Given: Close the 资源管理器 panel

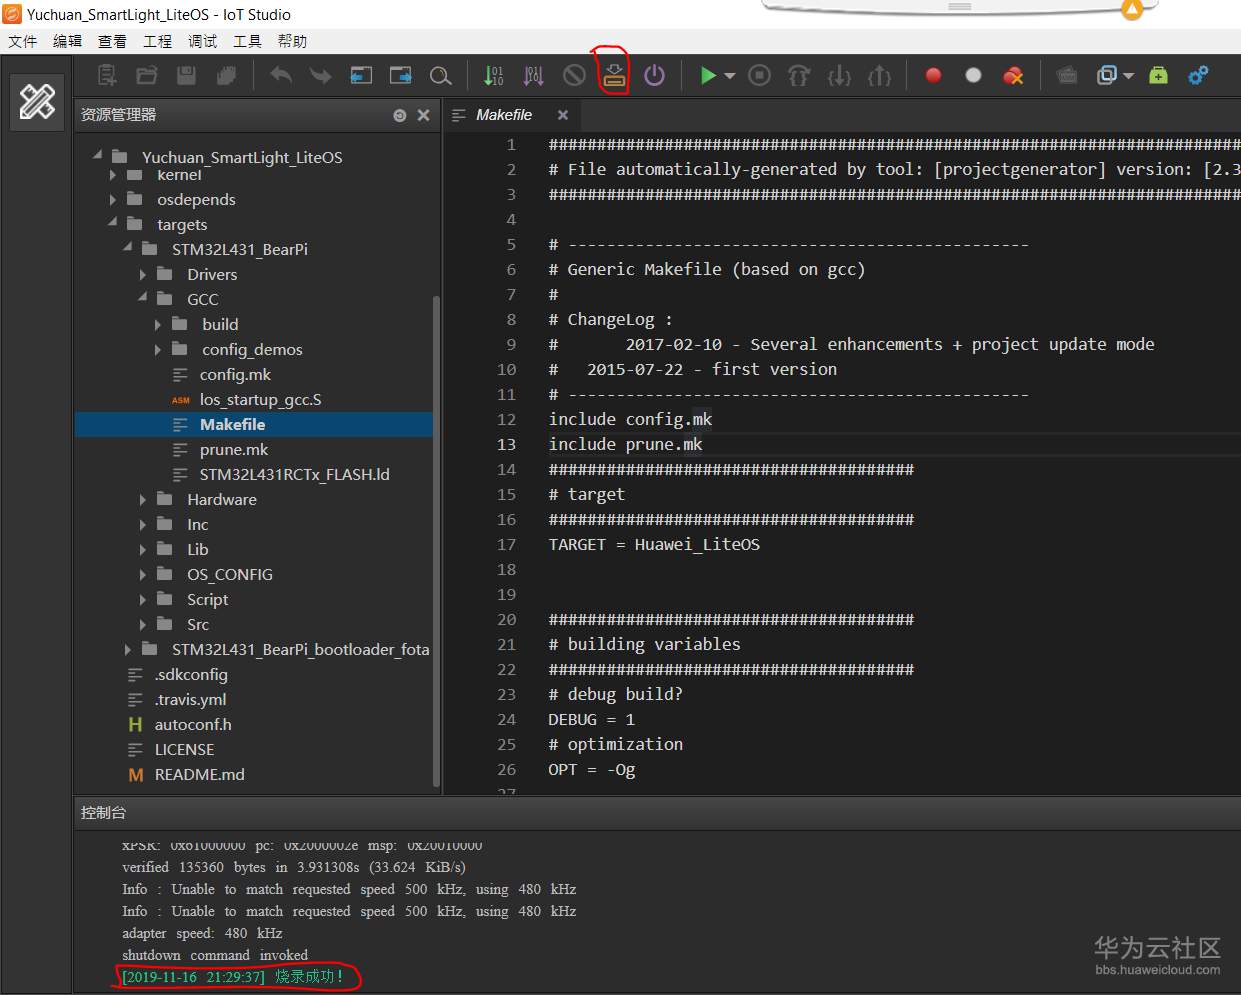Looking at the screenshot, I should tap(424, 115).
